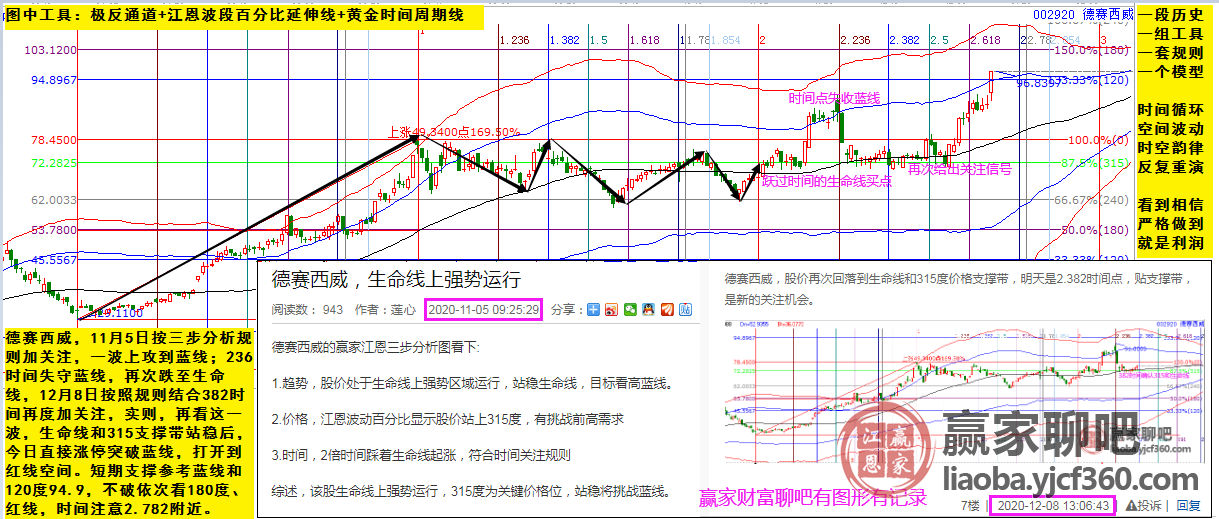
Task: Click the 回复 reply link
Action: [x=1187, y=505]
